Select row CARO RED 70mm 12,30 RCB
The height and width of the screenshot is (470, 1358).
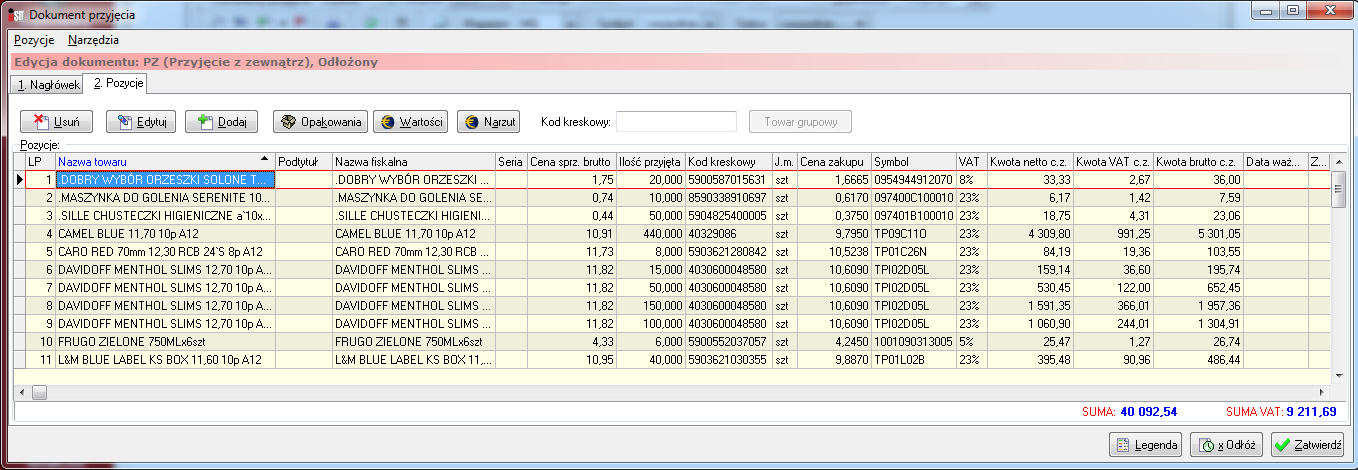[673, 252]
